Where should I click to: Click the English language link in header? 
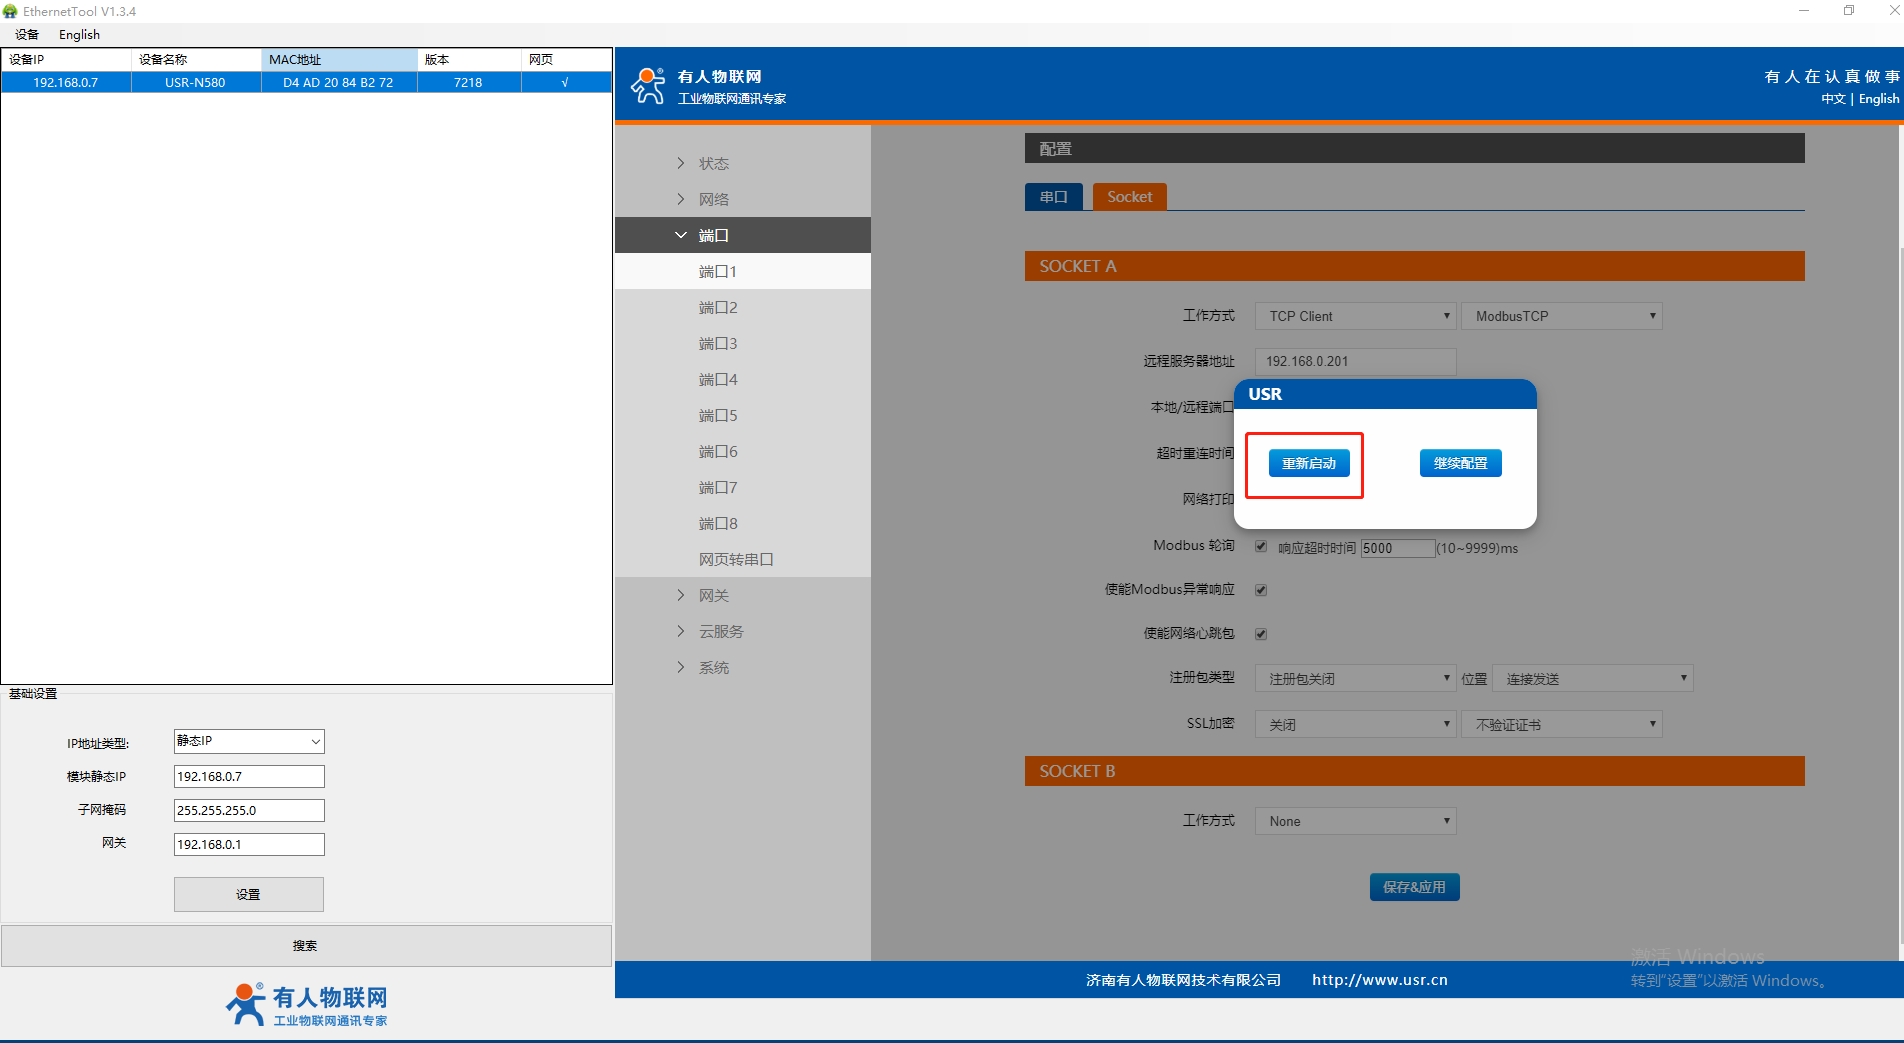point(1878,99)
